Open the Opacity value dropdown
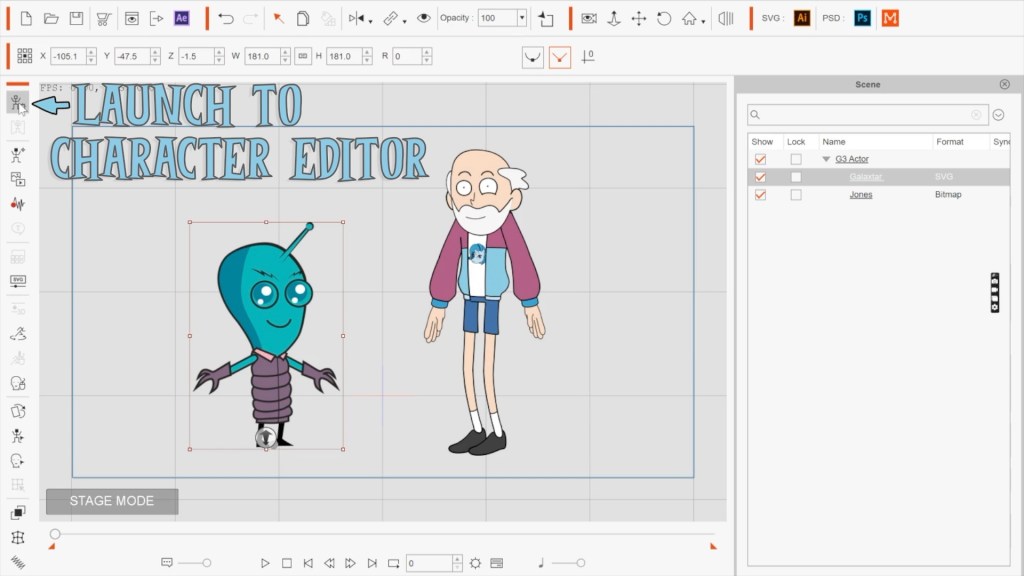 522,18
